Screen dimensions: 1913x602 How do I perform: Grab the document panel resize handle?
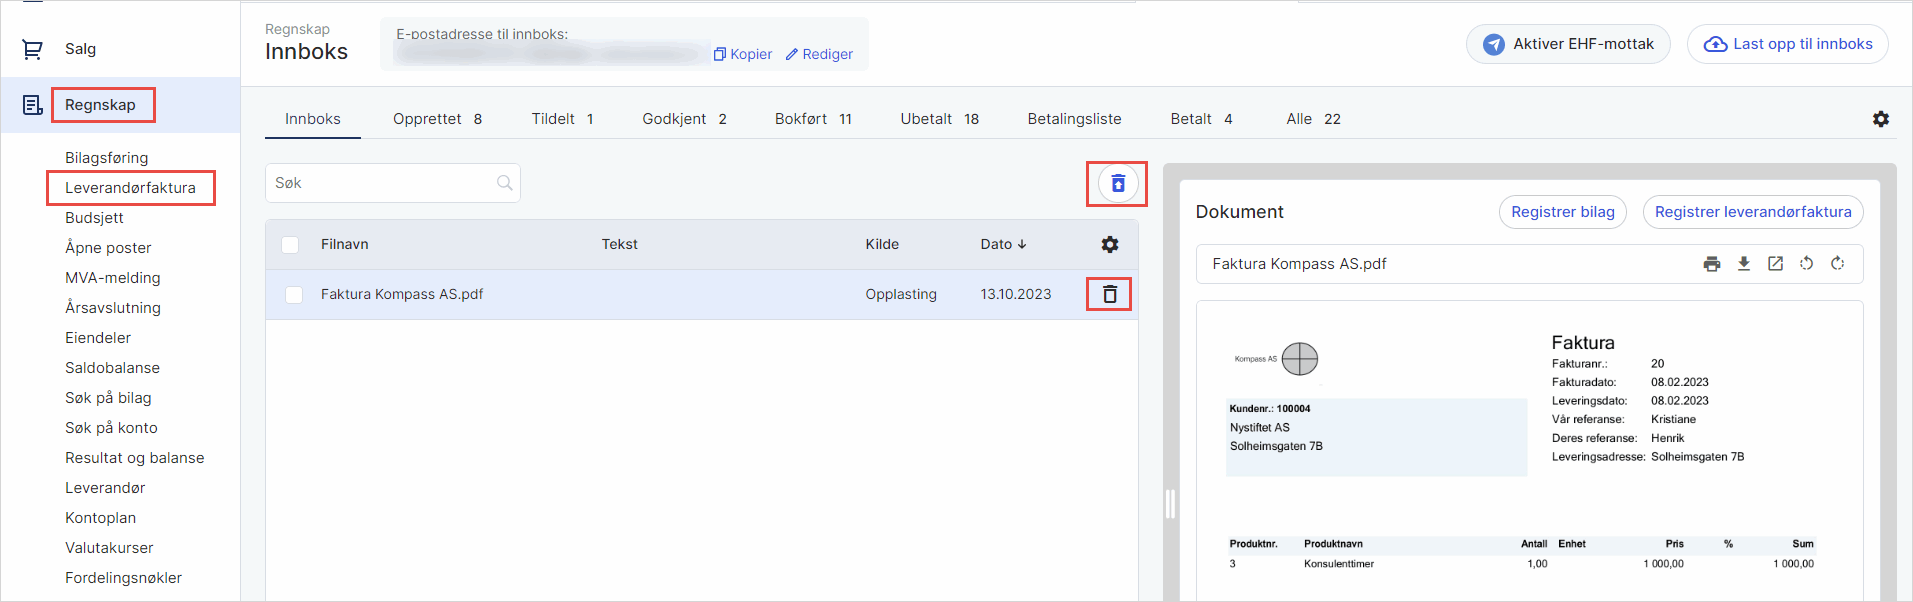pyautogui.click(x=1169, y=503)
